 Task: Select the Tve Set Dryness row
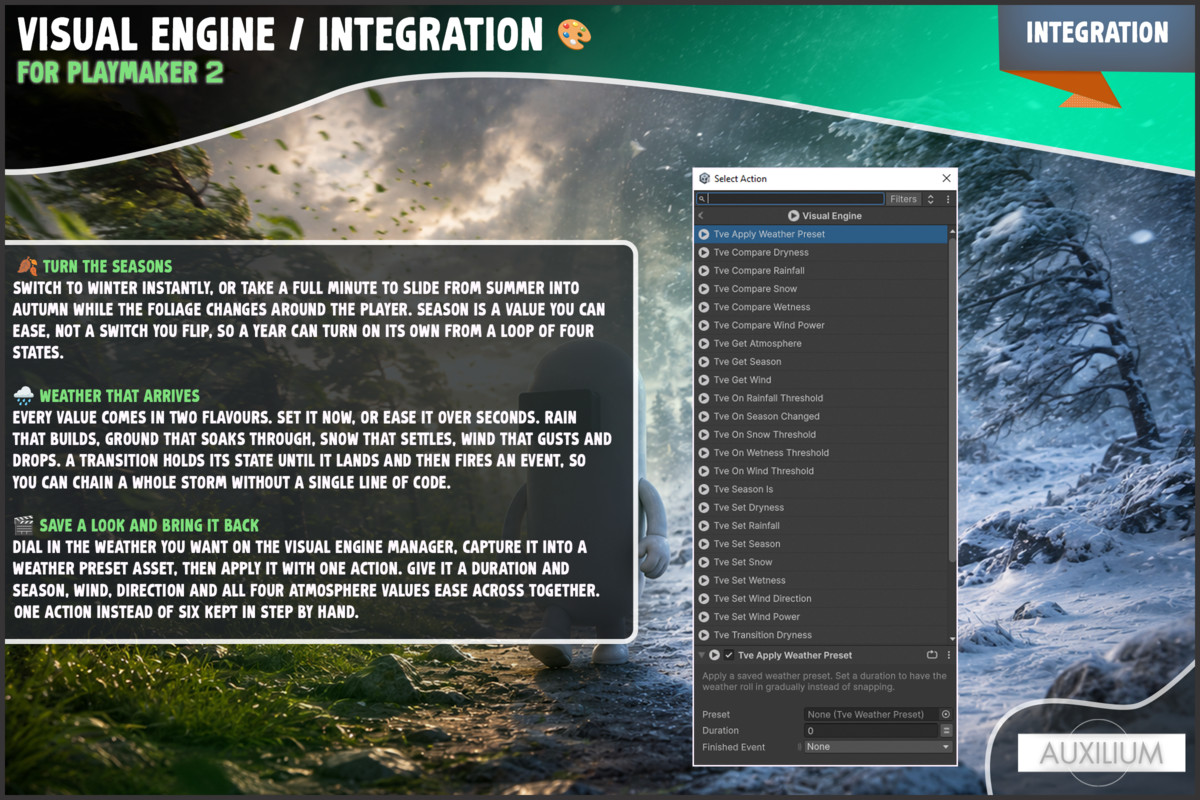(820, 507)
